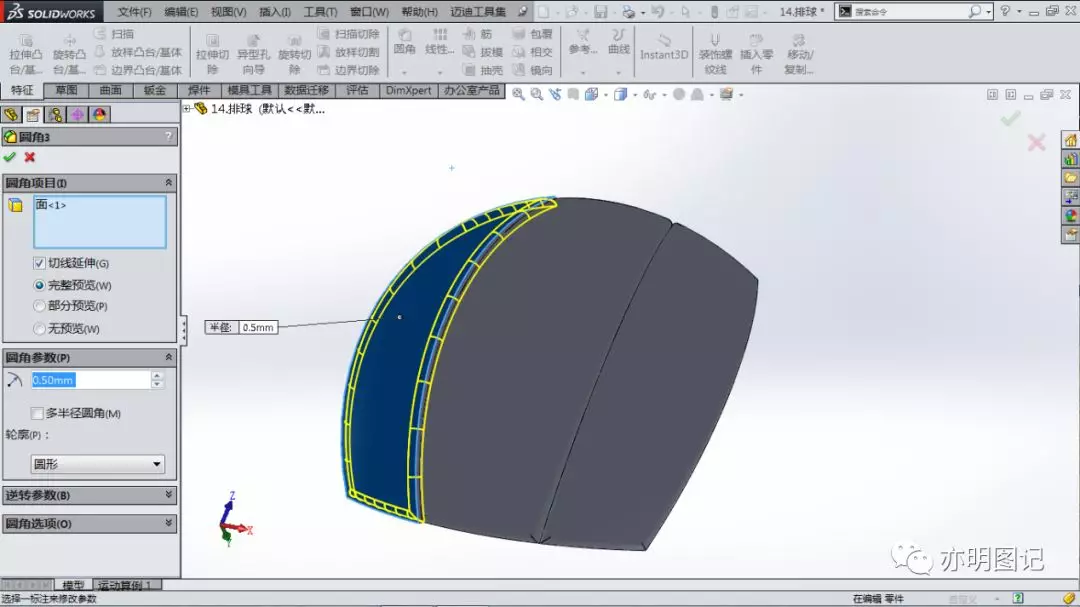Open the DisplayManager color ball icon
1080x607 pixels.
pos(99,114)
